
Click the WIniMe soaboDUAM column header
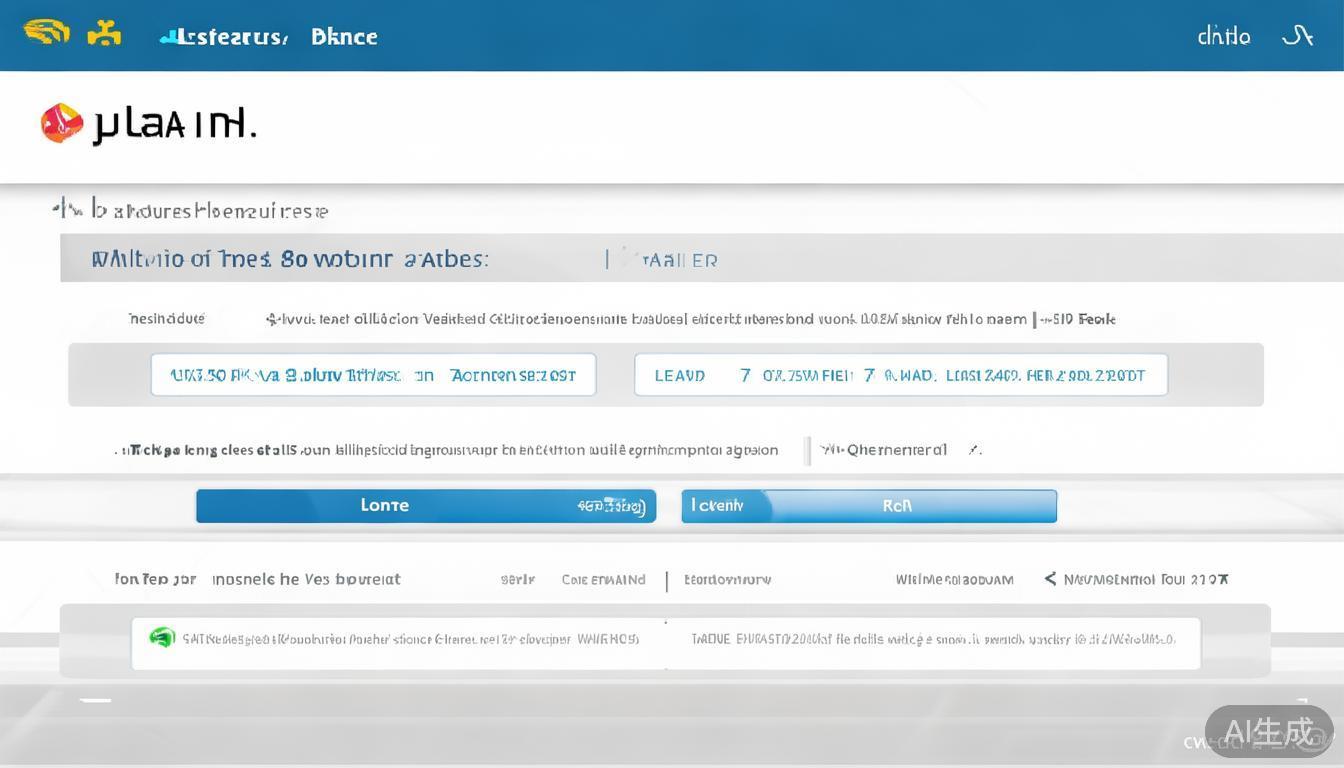(954, 580)
